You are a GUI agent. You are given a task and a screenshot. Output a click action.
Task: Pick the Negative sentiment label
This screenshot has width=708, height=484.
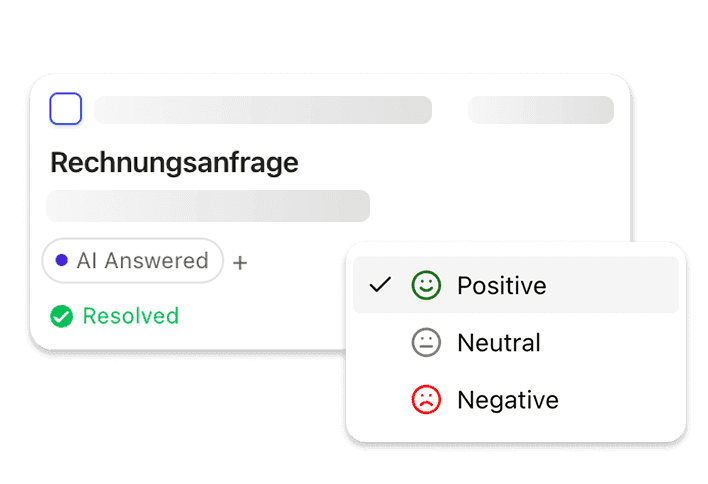click(x=507, y=400)
